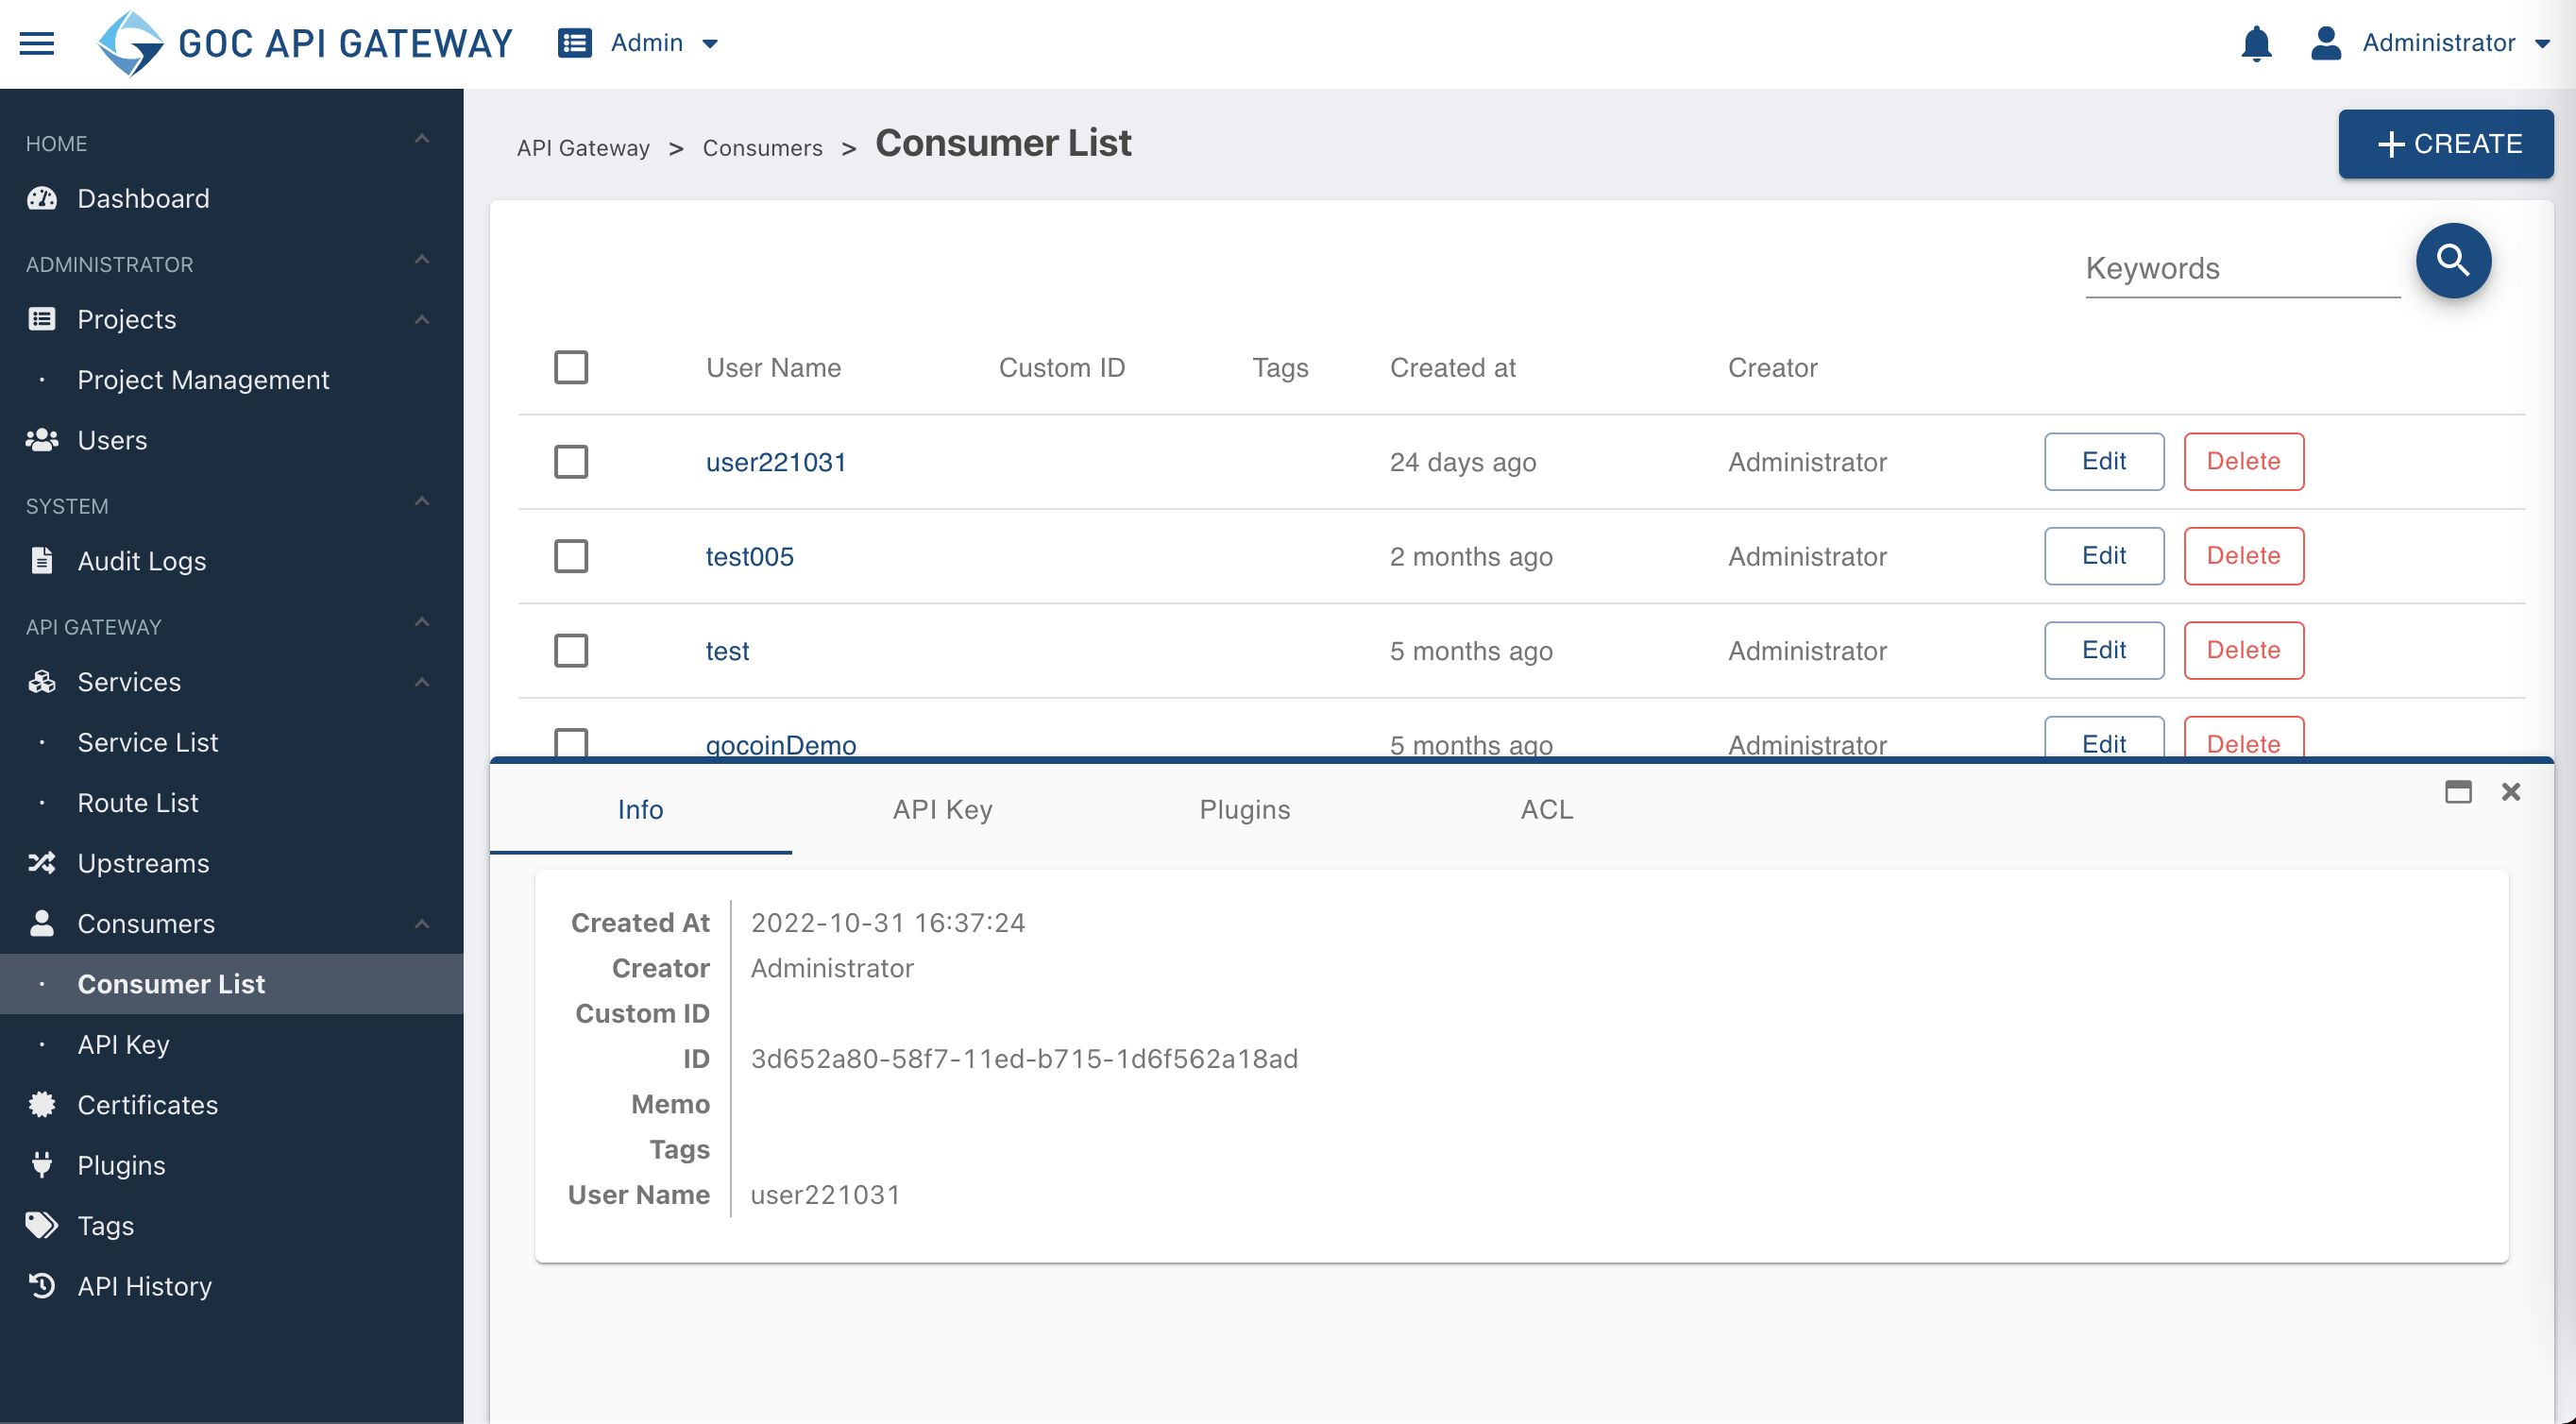Click the Consumers person icon
Image resolution: width=2576 pixels, height=1424 pixels.
(42, 923)
